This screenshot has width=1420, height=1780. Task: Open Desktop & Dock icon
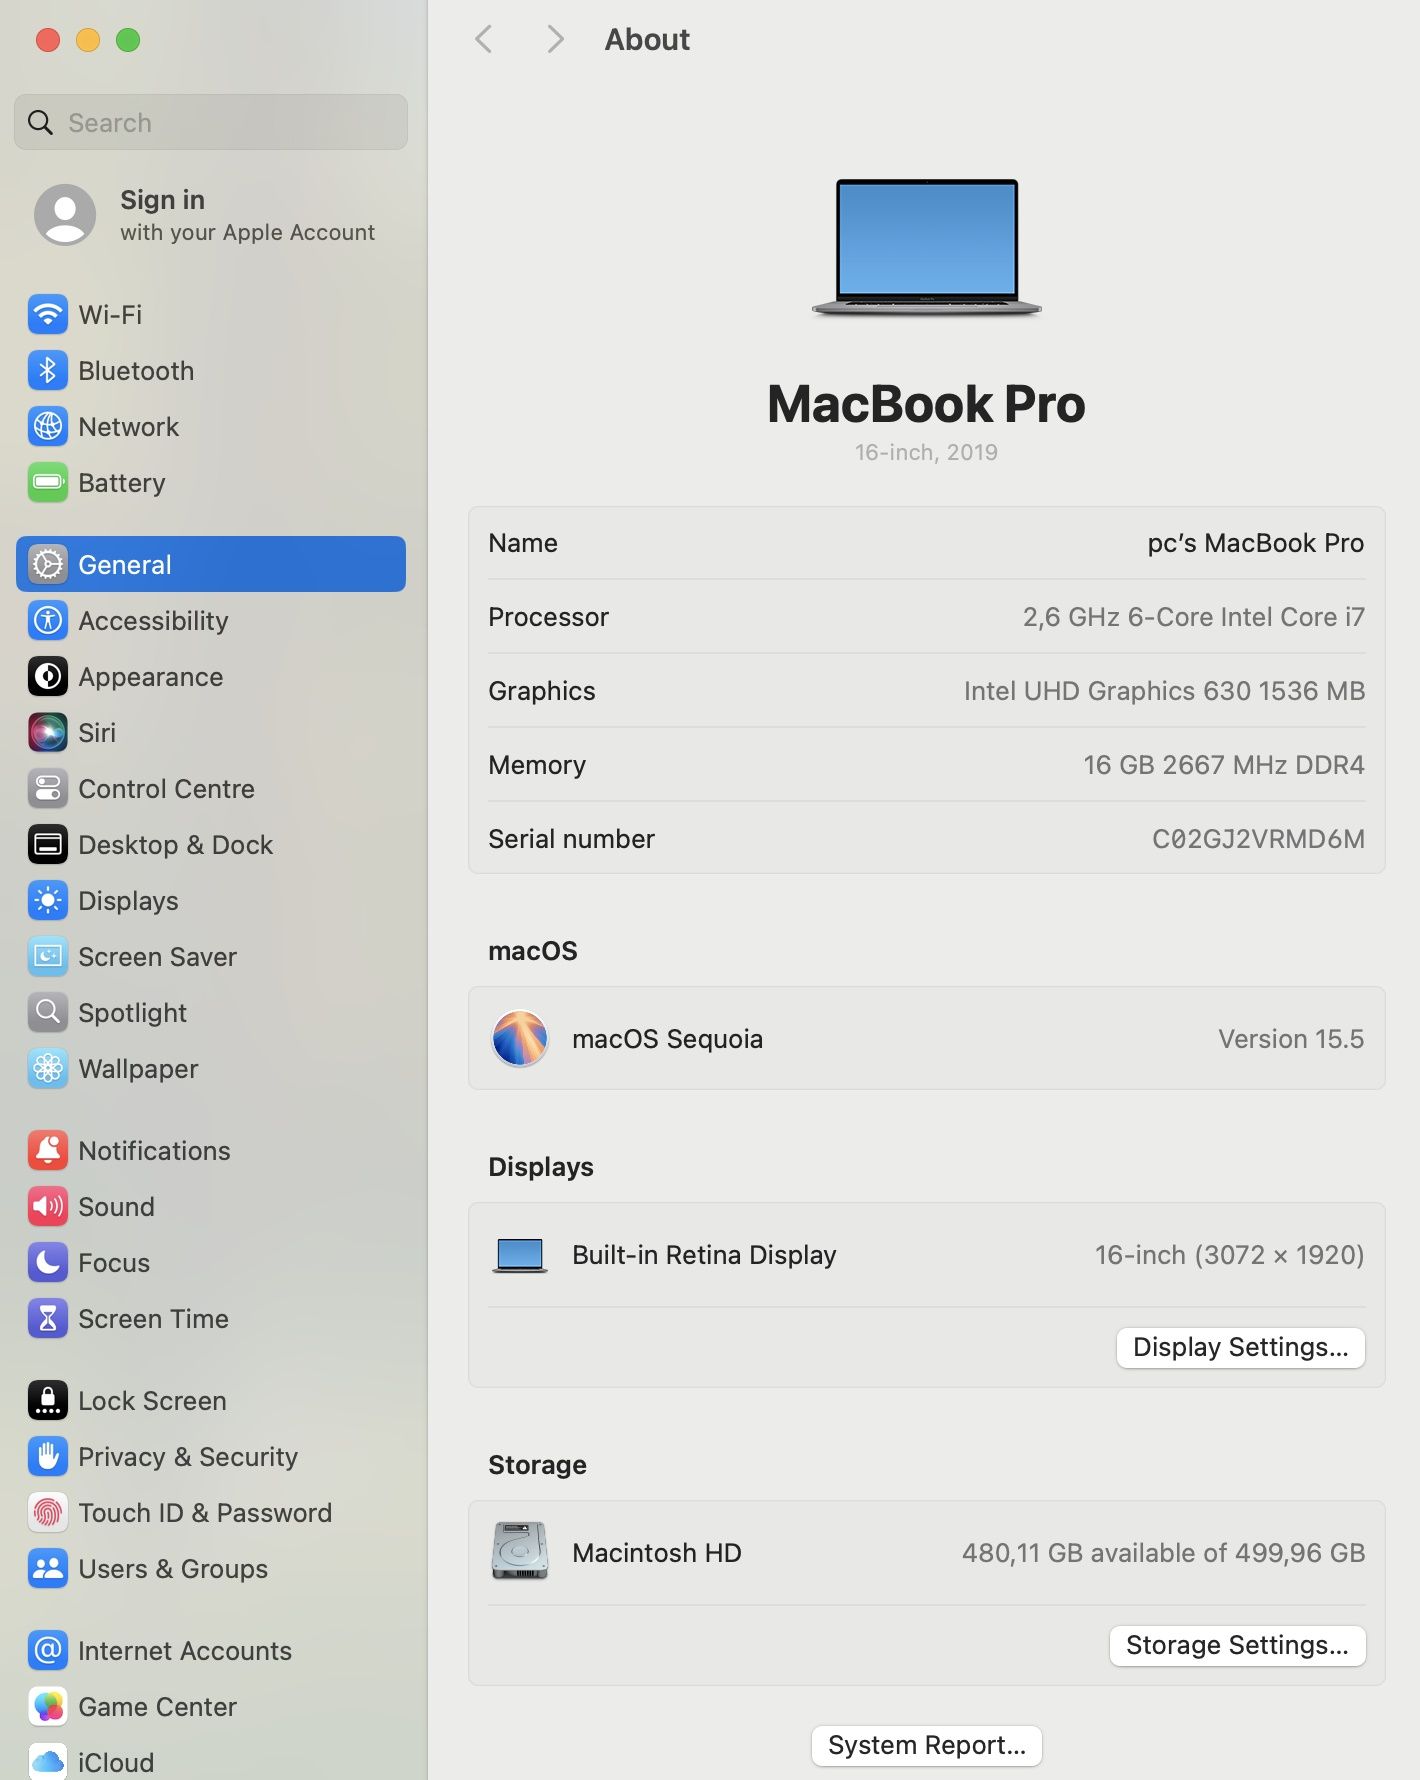coord(48,845)
